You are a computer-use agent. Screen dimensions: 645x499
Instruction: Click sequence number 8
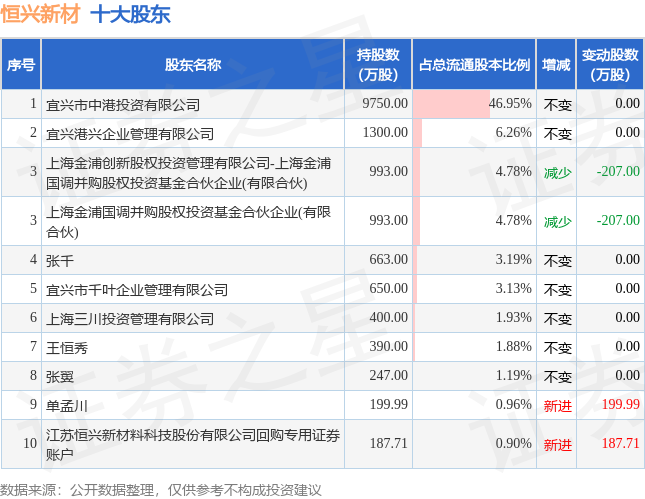click(33, 376)
